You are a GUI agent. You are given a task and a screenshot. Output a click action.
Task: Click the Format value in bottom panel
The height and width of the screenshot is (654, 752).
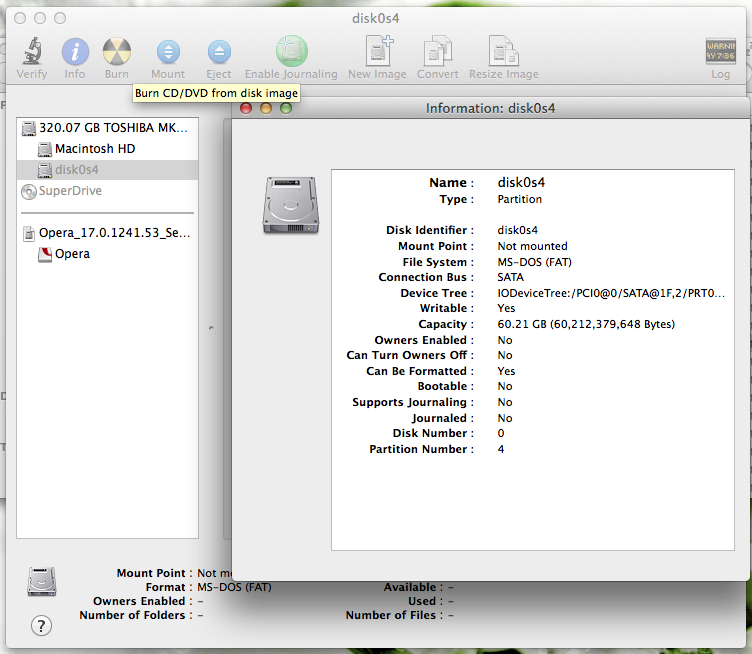tap(234, 587)
